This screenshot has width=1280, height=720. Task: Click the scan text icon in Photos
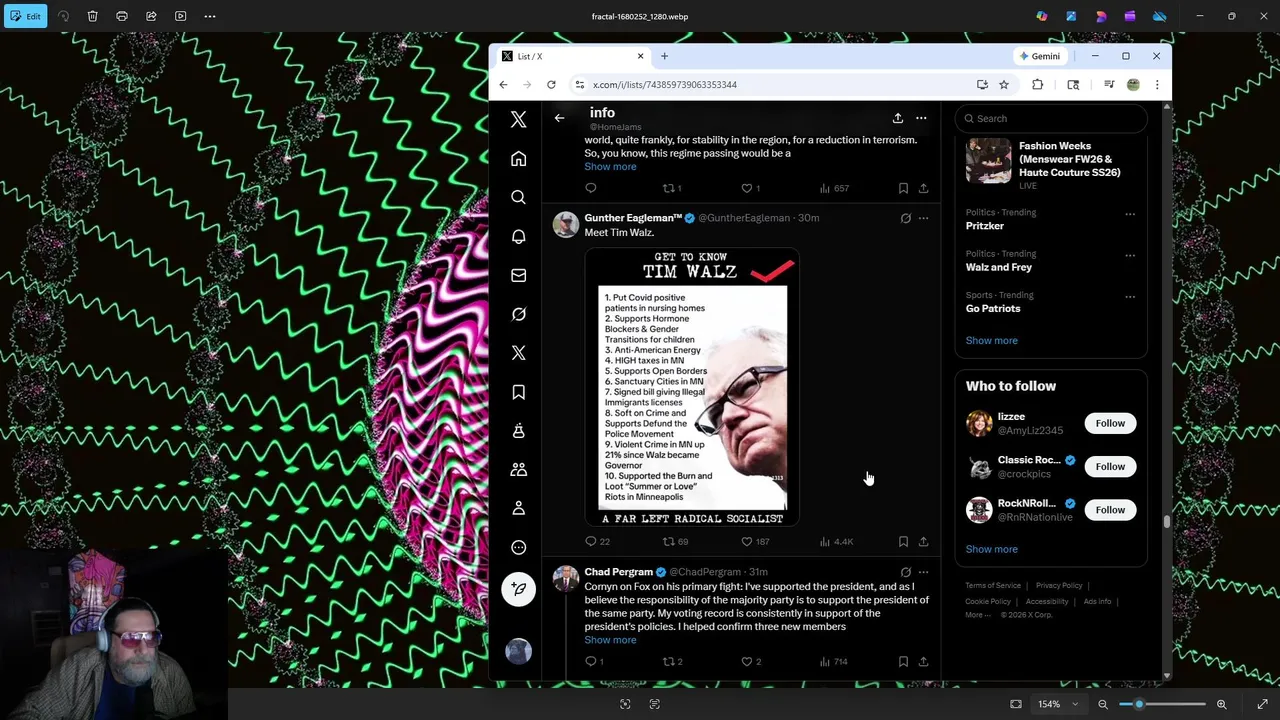click(x=655, y=704)
